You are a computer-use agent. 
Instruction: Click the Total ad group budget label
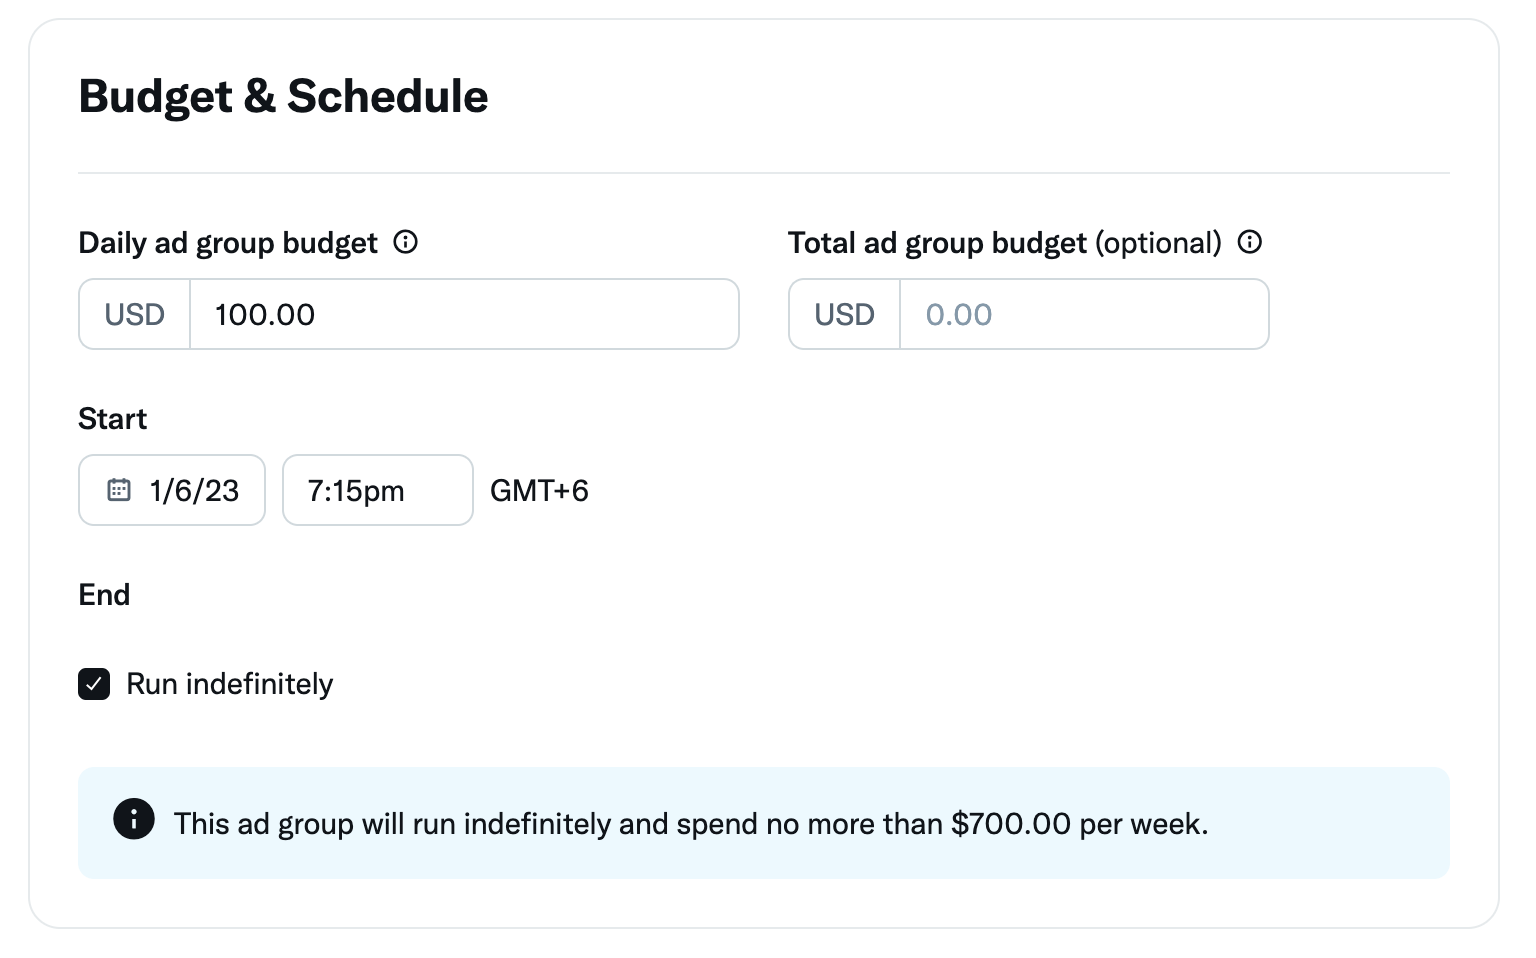pos(936,243)
